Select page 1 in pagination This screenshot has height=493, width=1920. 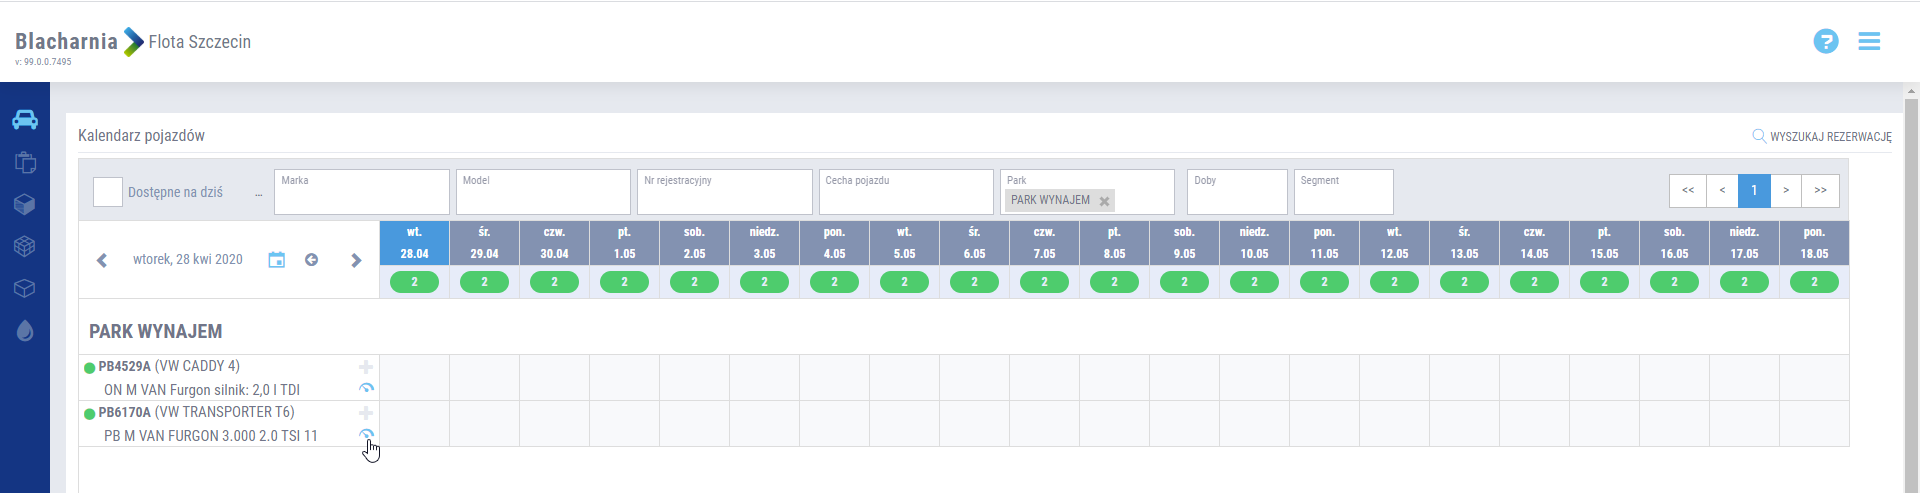[1754, 191]
